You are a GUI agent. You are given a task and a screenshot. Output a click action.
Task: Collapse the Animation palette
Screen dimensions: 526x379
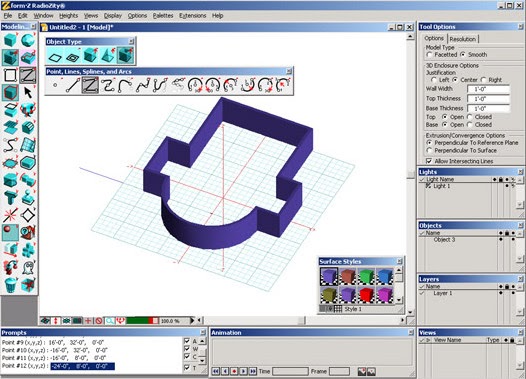coord(411,332)
